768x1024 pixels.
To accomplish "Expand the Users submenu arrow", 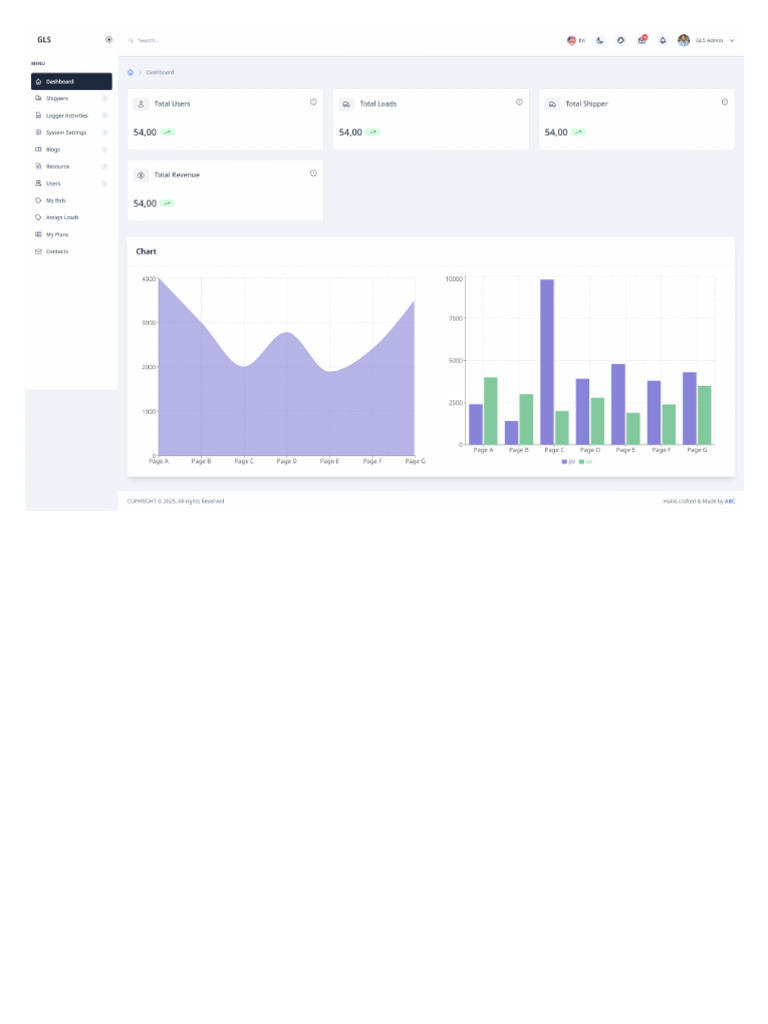I will tap(104, 184).
